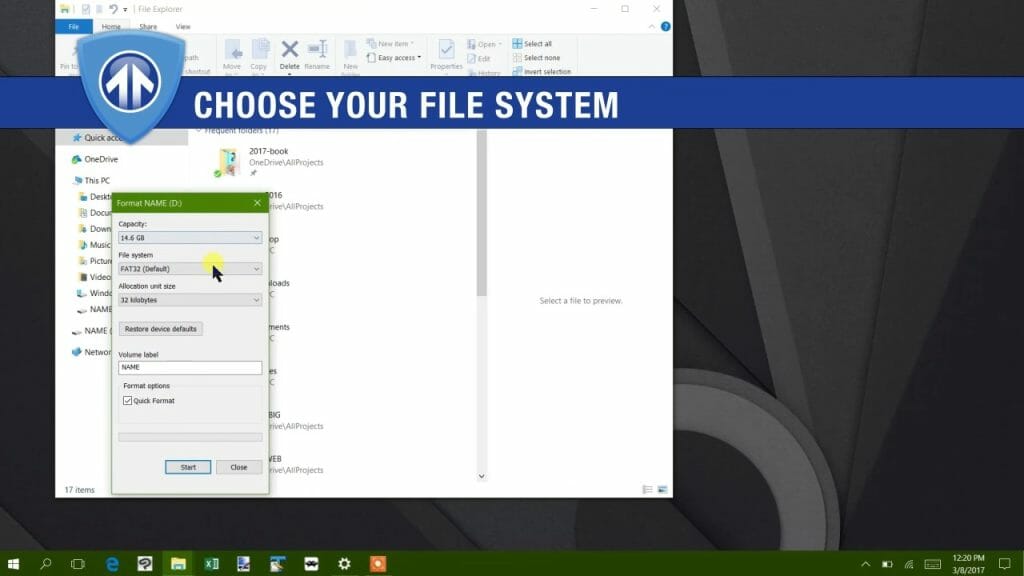Click Start in Format dialog

[x=188, y=467]
